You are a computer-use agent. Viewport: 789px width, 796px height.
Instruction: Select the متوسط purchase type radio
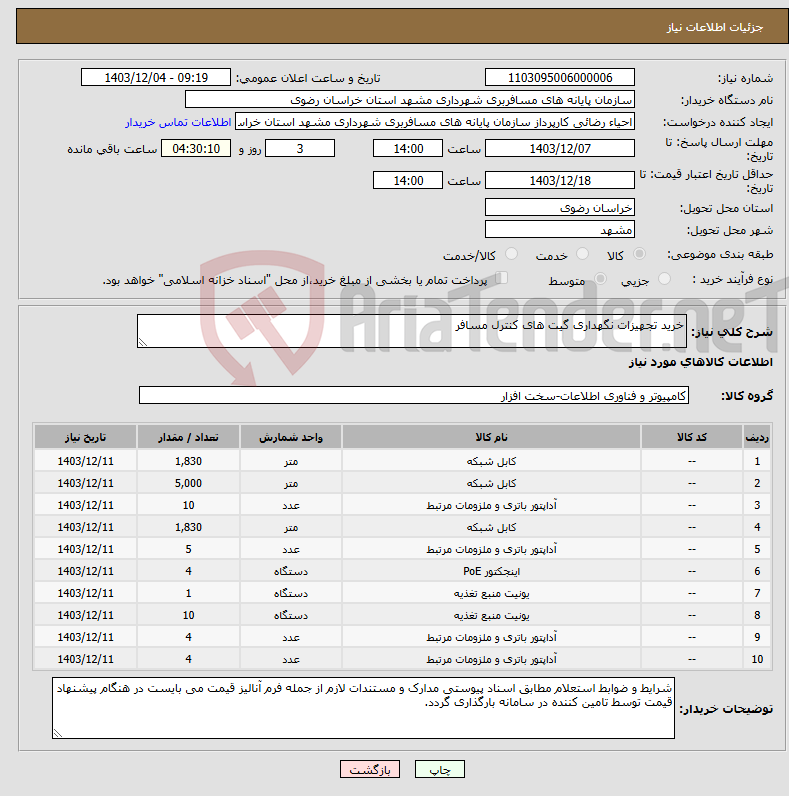tap(600, 279)
